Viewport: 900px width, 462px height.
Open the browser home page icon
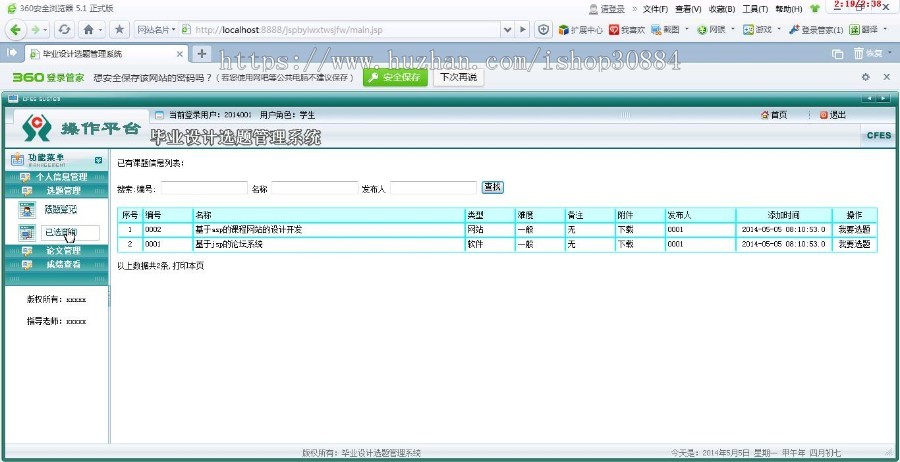[88, 29]
